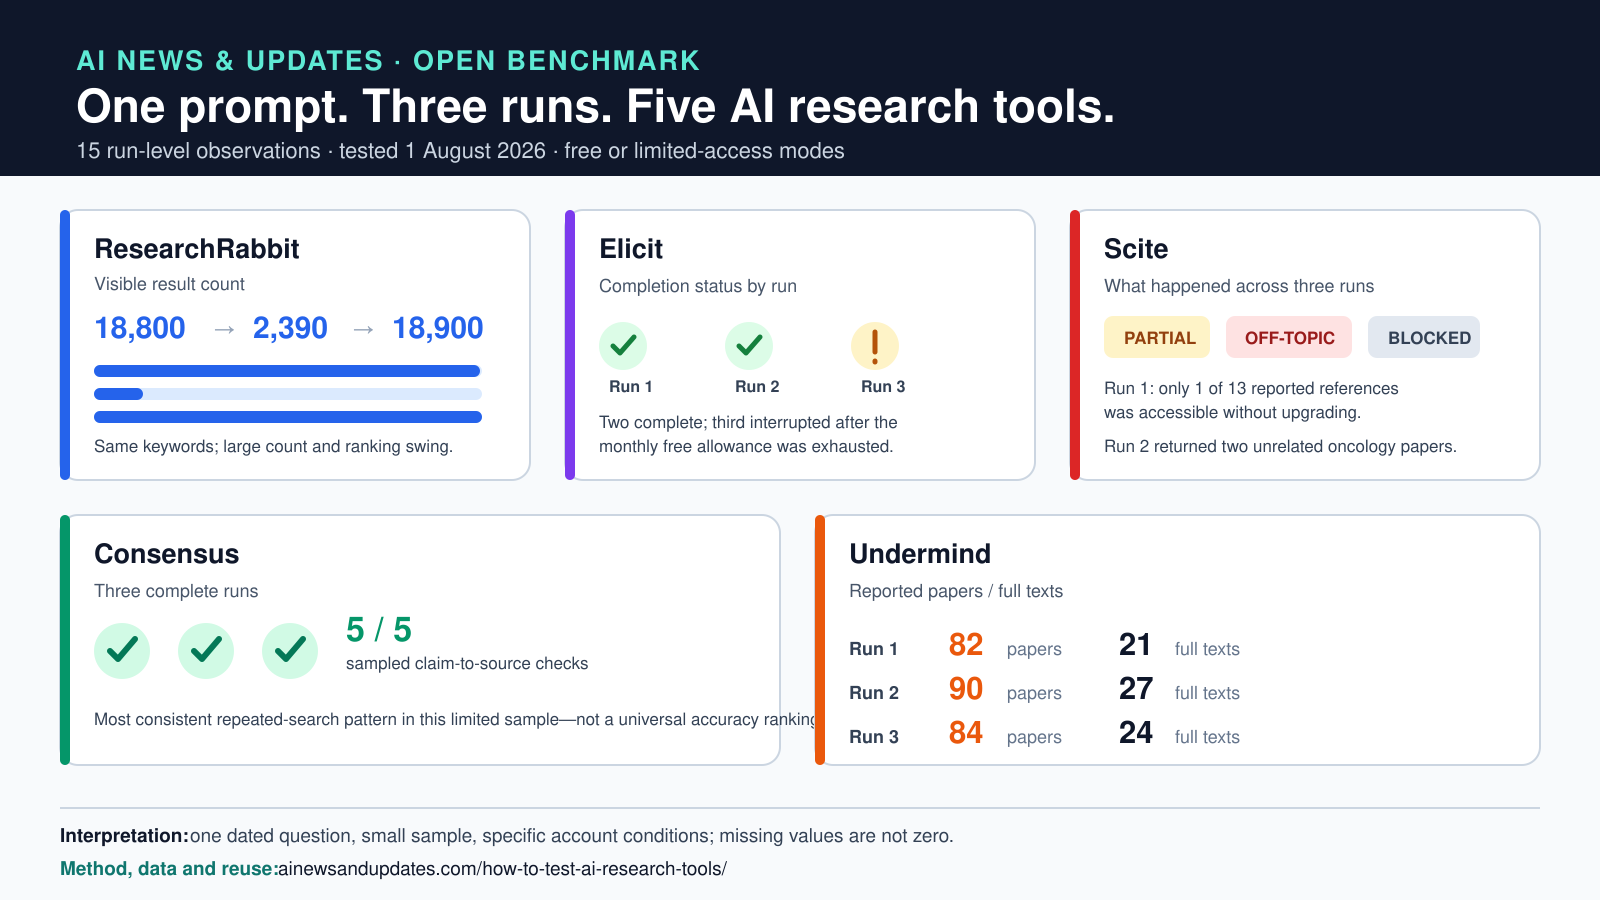Click the Undermind card title
1600x900 pixels.
[920, 554]
